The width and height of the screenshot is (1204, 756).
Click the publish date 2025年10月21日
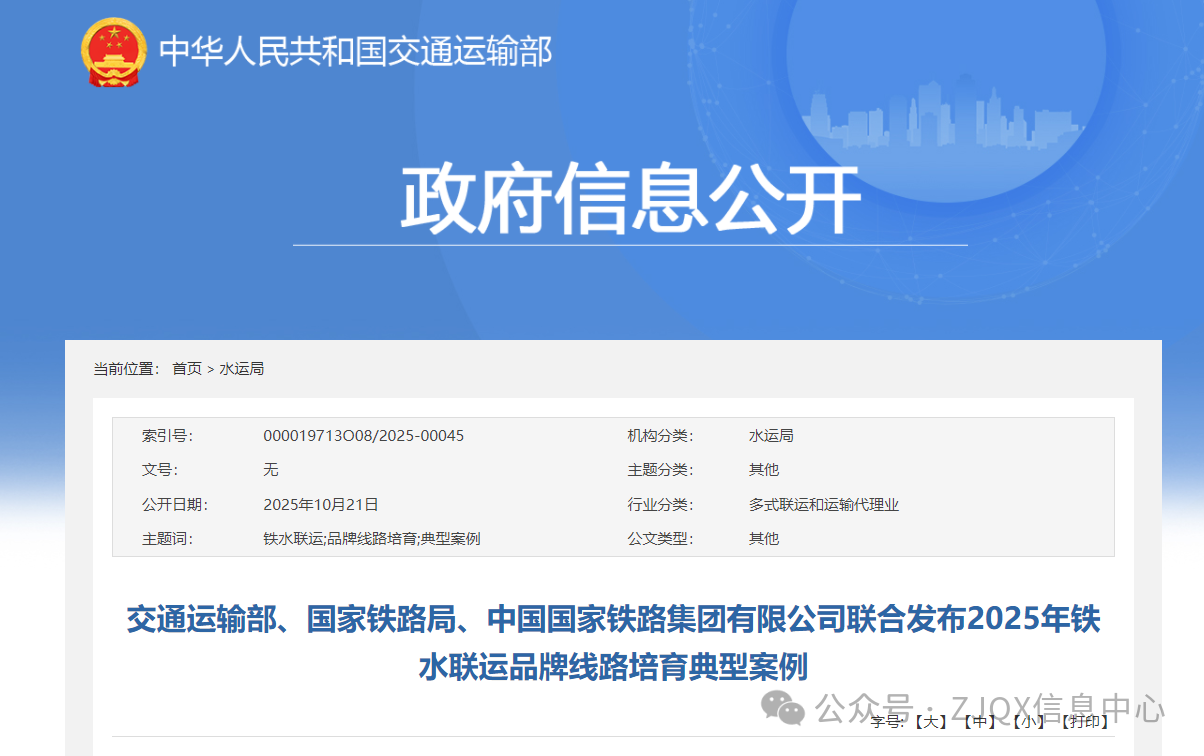pyautogui.click(x=320, y=505)
